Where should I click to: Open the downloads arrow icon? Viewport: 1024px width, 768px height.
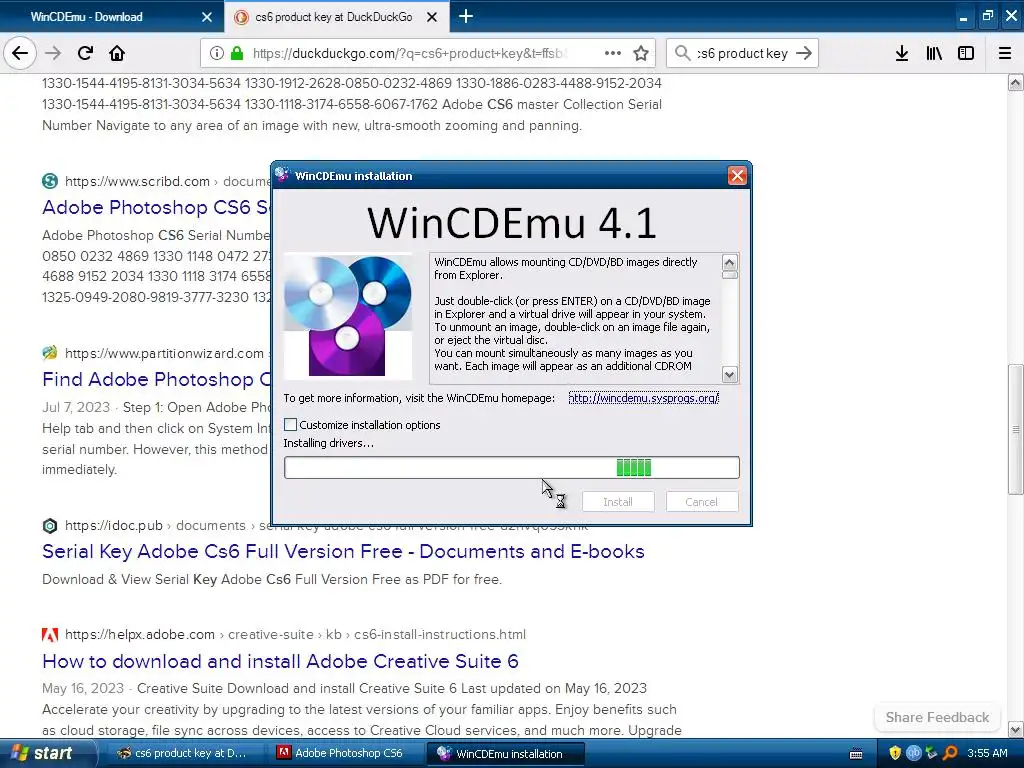902,53
